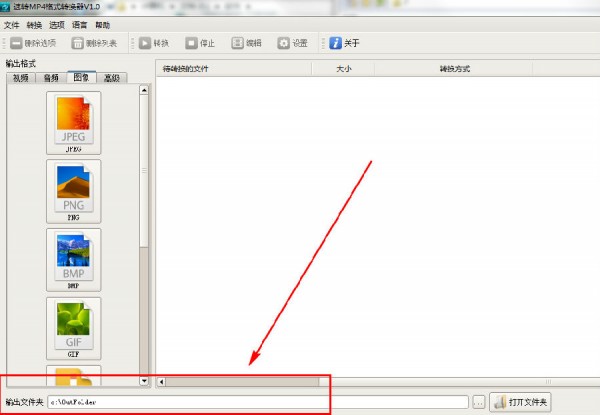This screenshot has height=415, width=600.
Task: Switch to the 音频 audio tab
Action: pyautogui.click(x=51, y=77)
